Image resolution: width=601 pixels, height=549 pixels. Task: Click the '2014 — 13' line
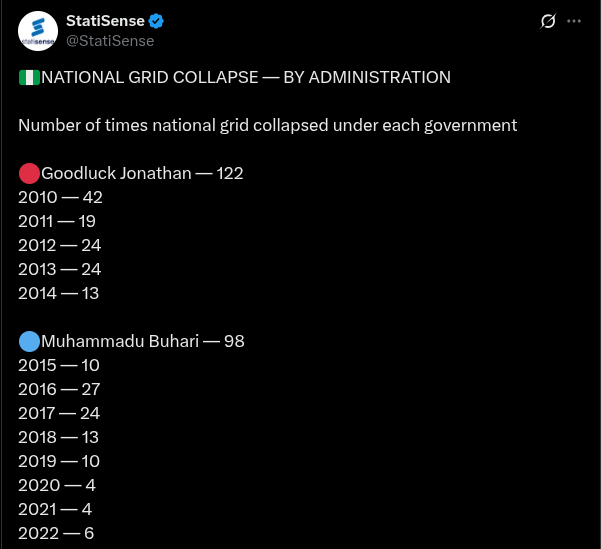coord(59,294)
